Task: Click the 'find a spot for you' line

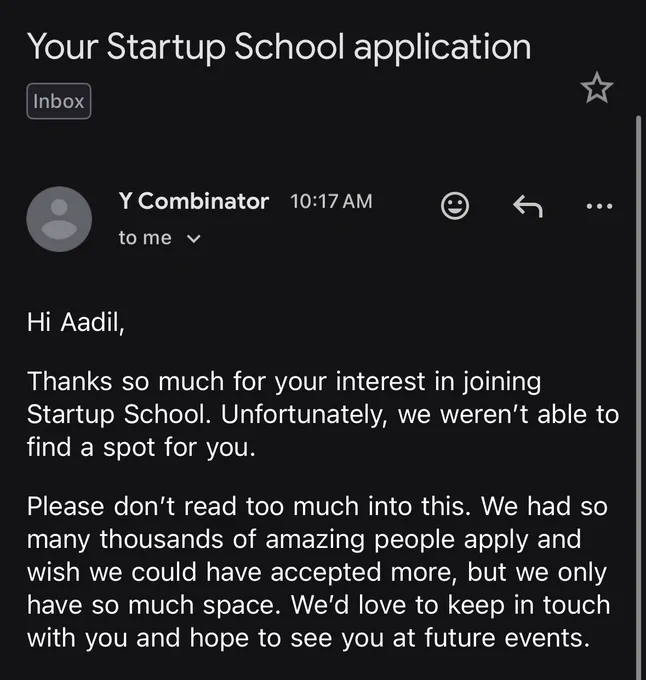Action: click(x=141, y=447)
